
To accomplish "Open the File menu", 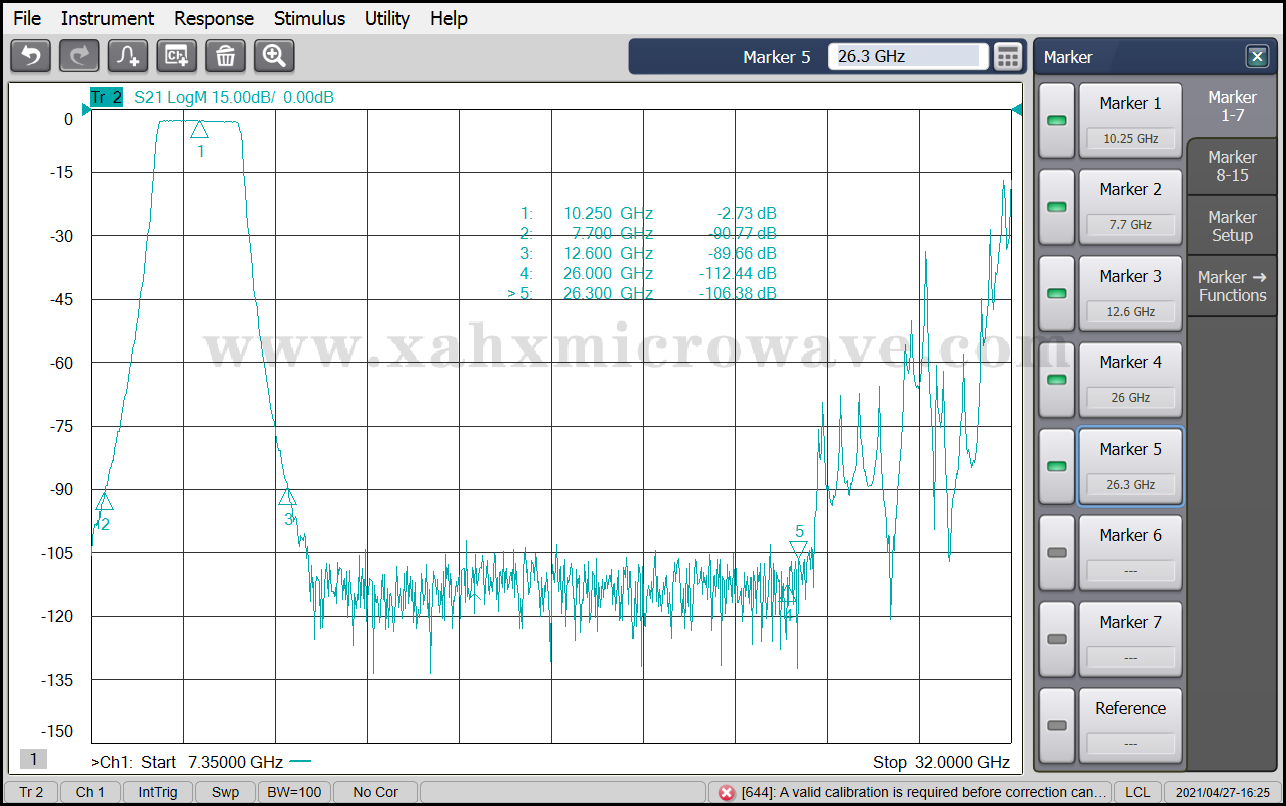I will pos(27,18).
